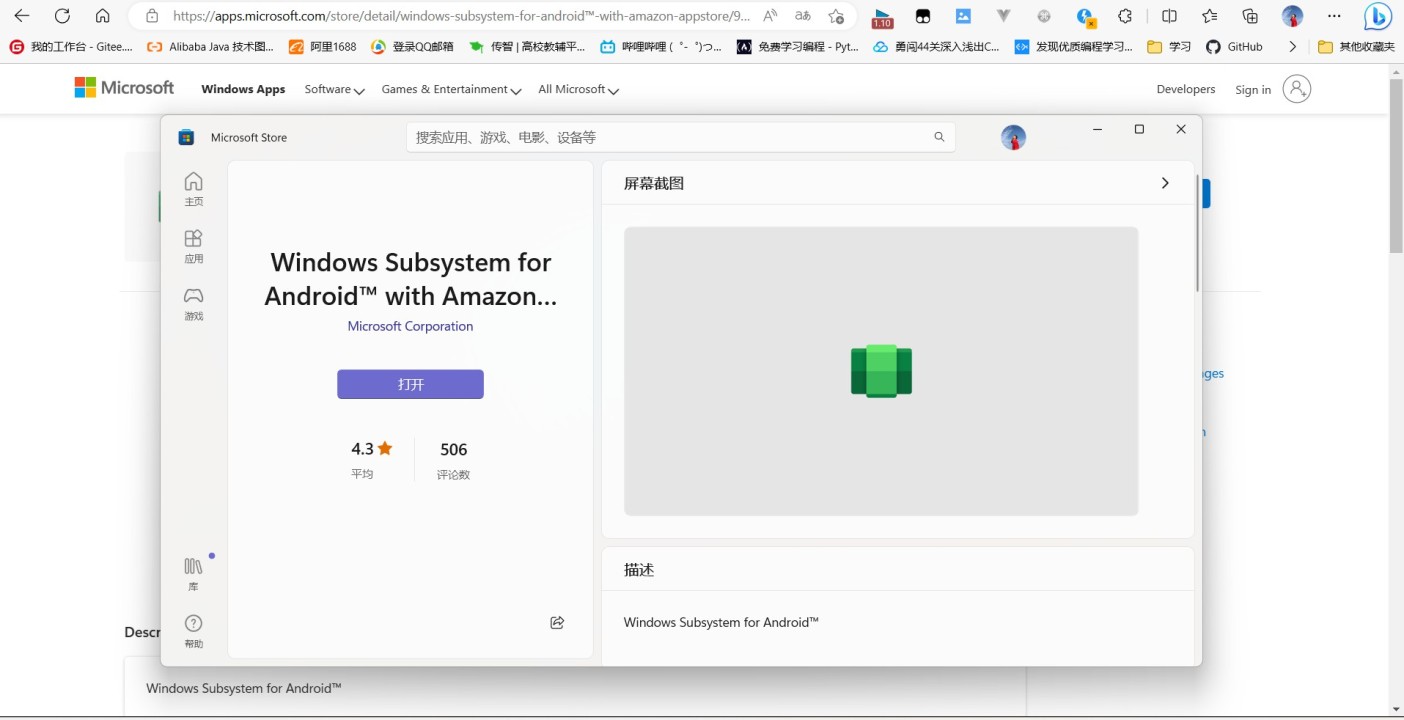This screenshot has width=1404, height=720.
Task: Expand the All Microsoft dropdown
Action: [x=578, y=89]
